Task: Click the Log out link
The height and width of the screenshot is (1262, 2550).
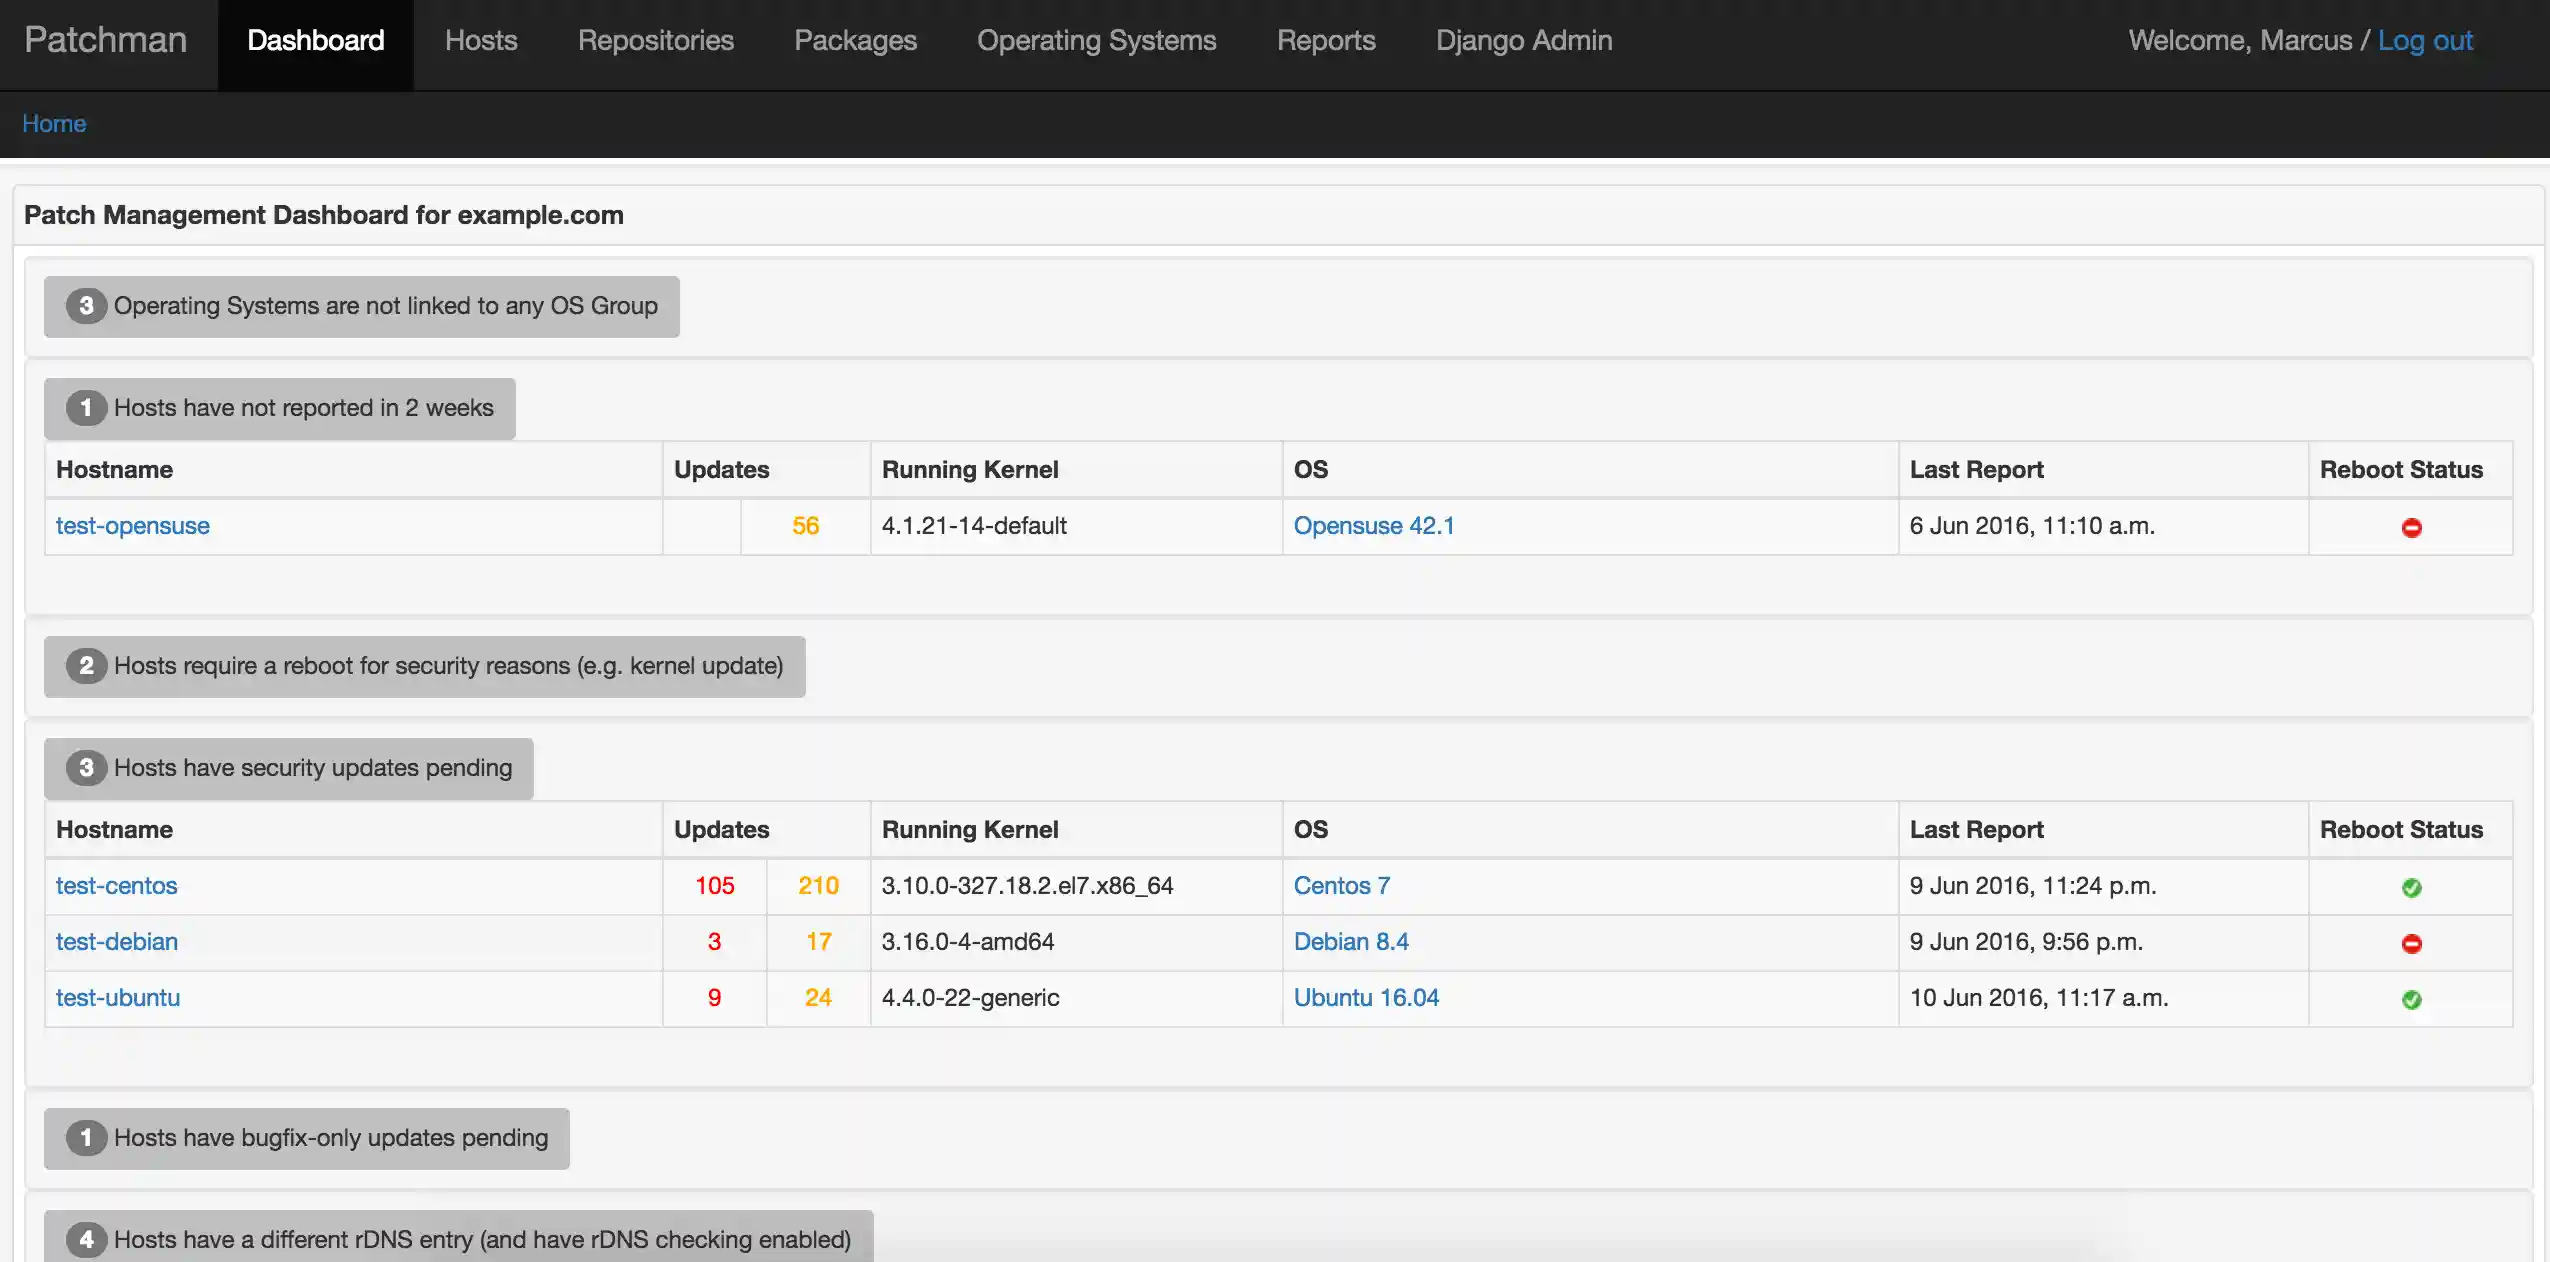Action: [2424, 40]
